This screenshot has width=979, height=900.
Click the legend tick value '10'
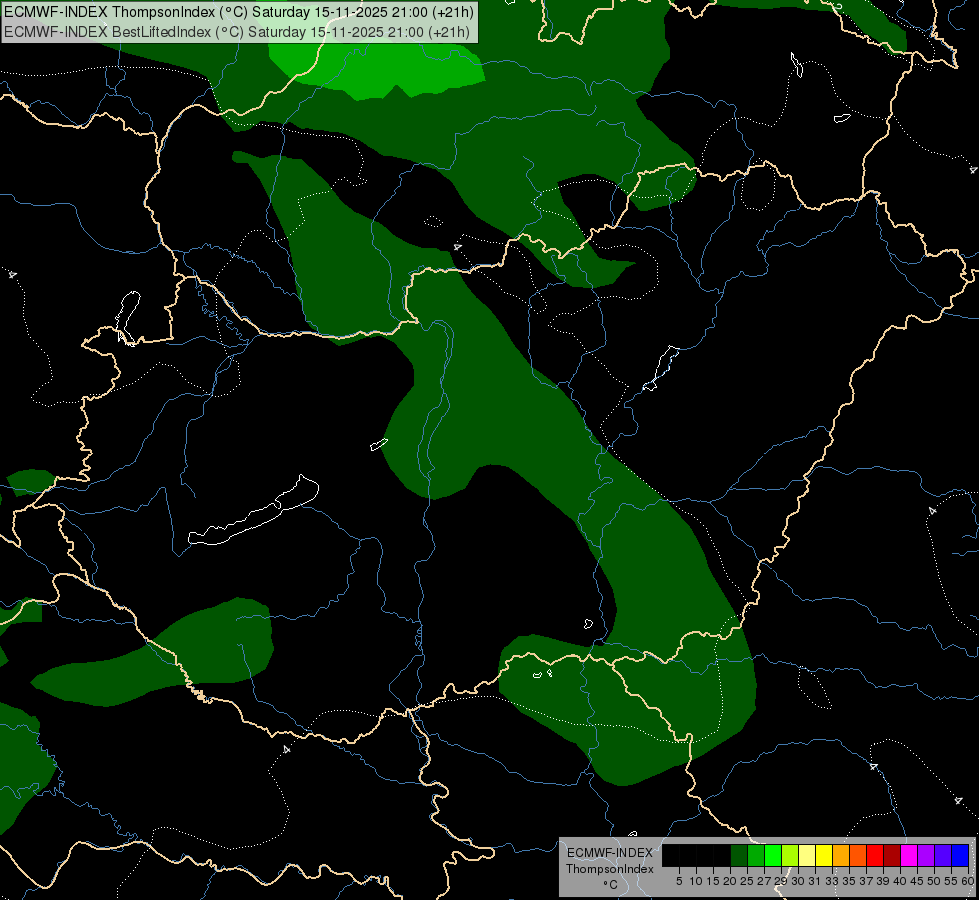[x=696, y=881]
